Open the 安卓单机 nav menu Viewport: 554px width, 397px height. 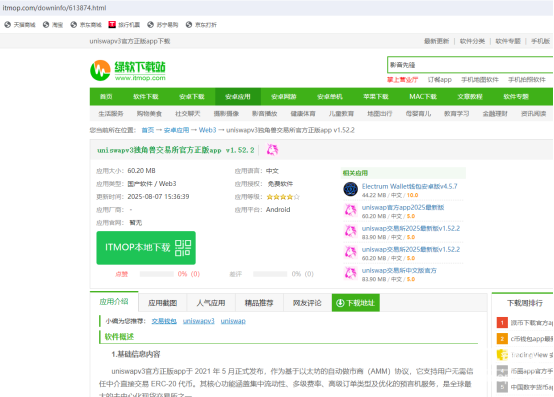[330, 96]
